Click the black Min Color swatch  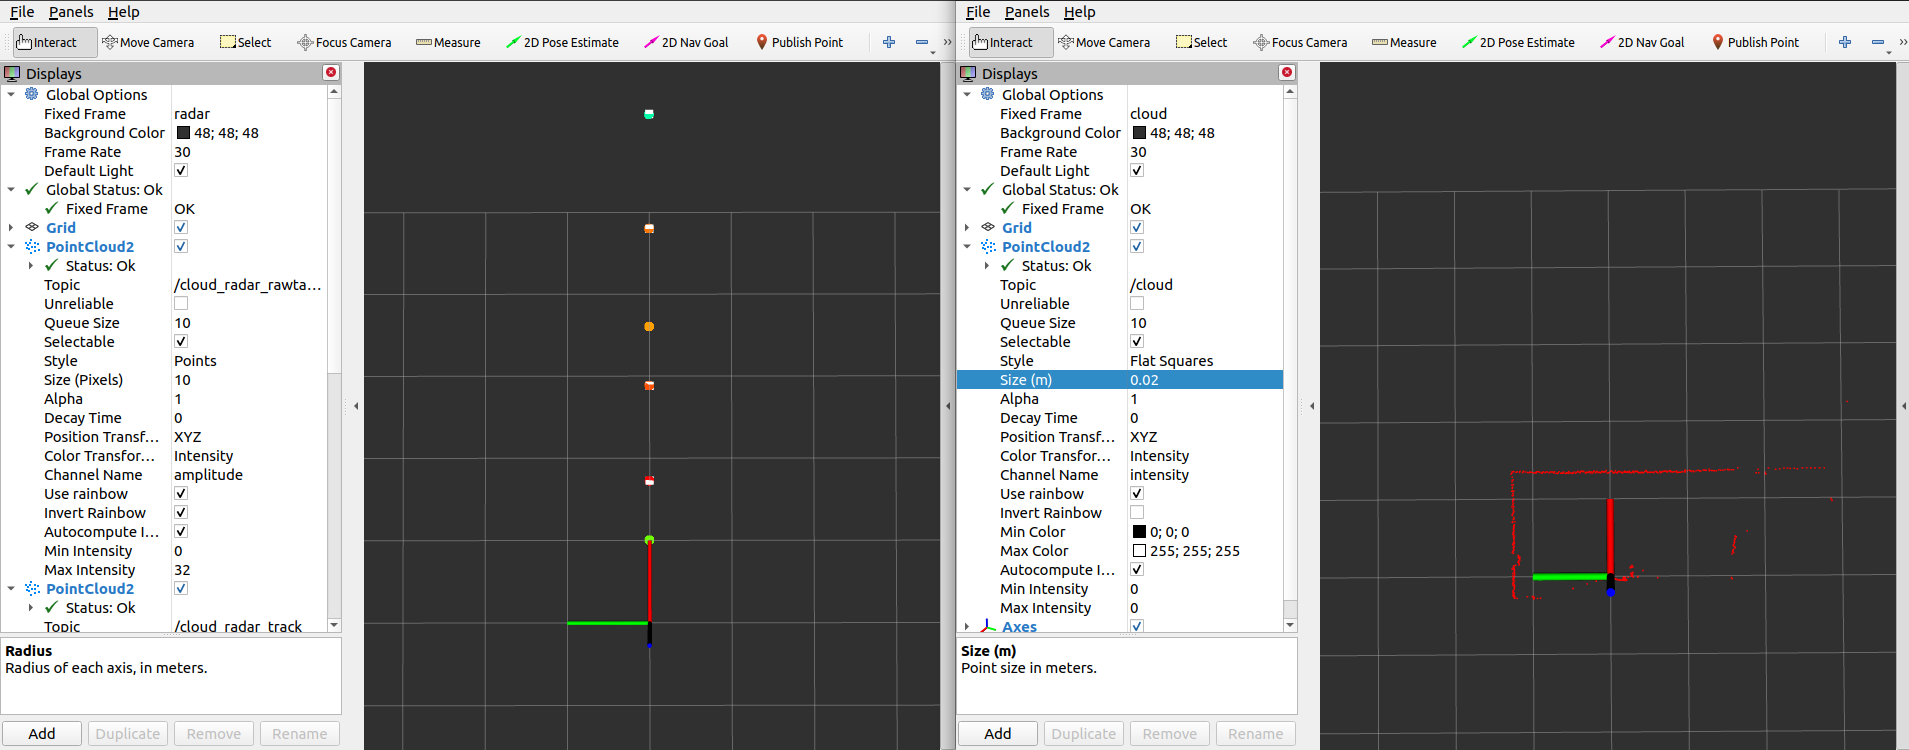[x=1139, y=532]
